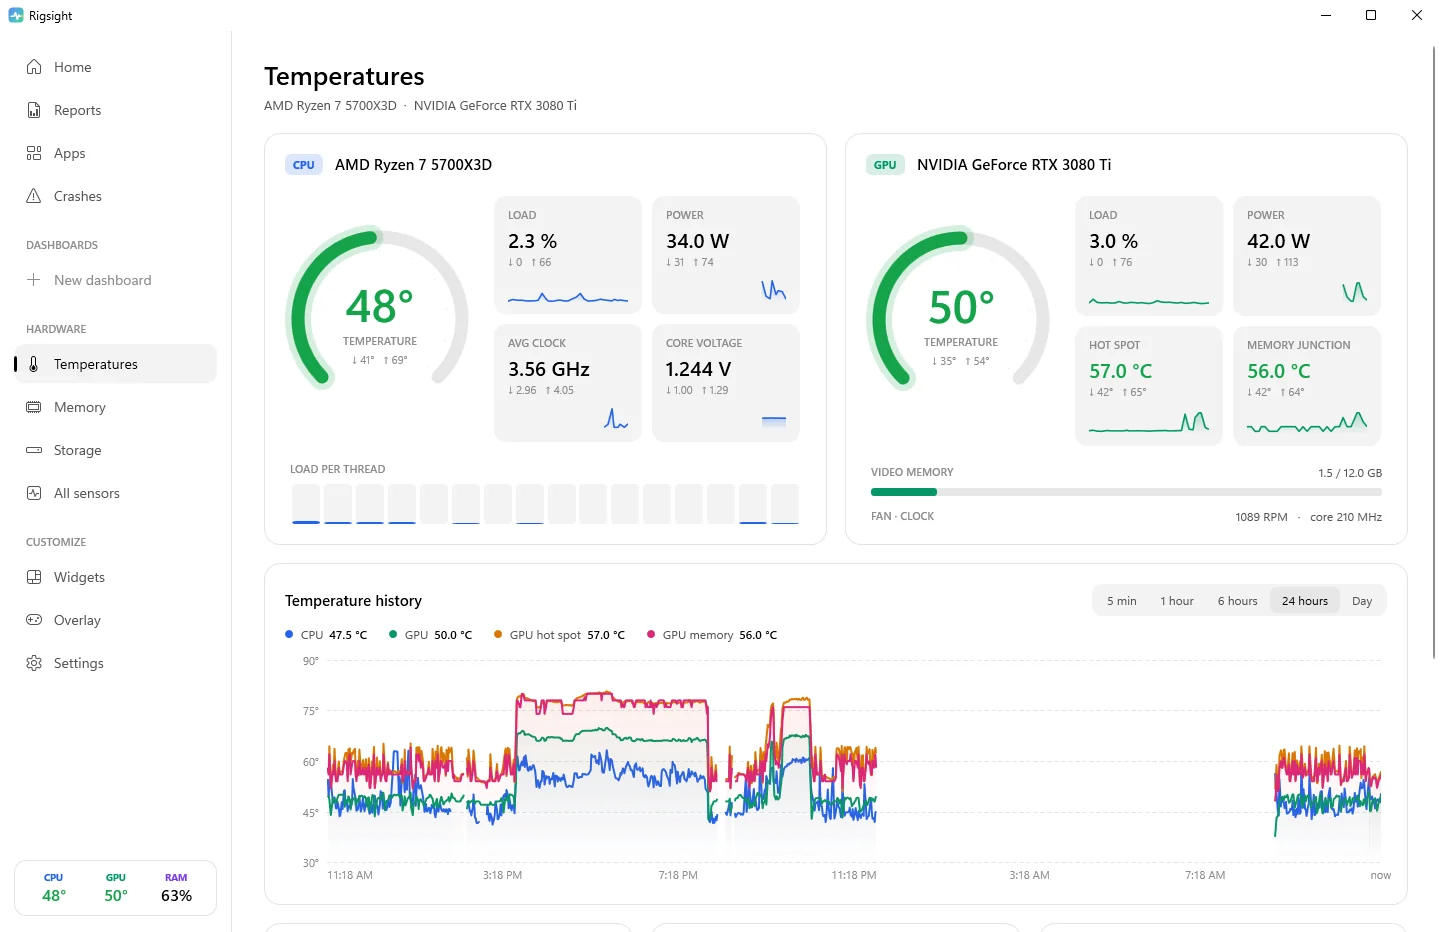Screen dimensions: 1440x932
Task: Open the Crashes section
Action: coord(115,196)
